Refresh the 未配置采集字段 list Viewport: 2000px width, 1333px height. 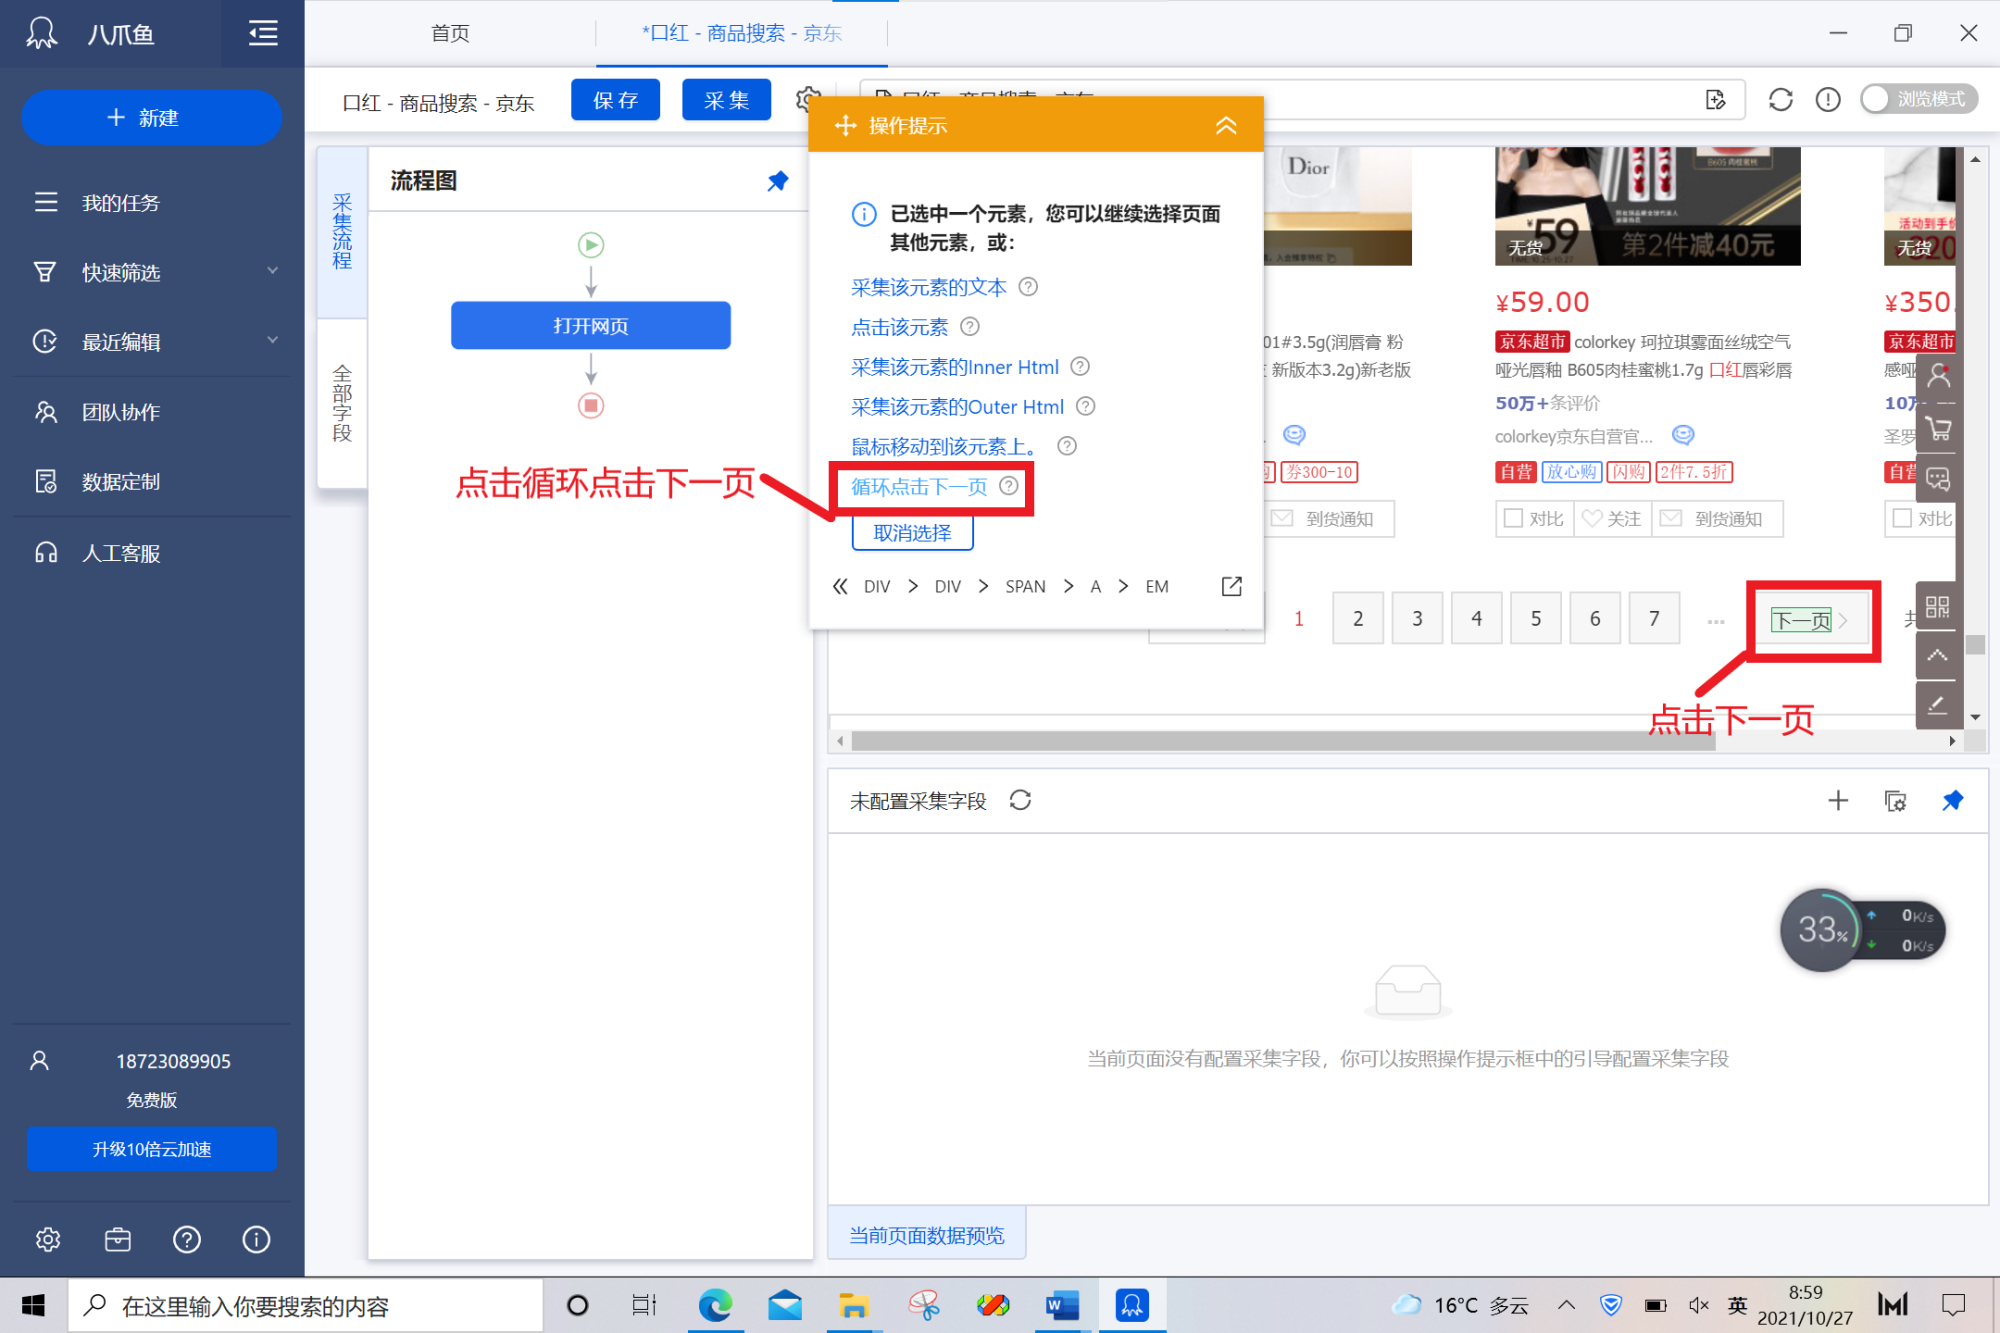[1020, 800]
